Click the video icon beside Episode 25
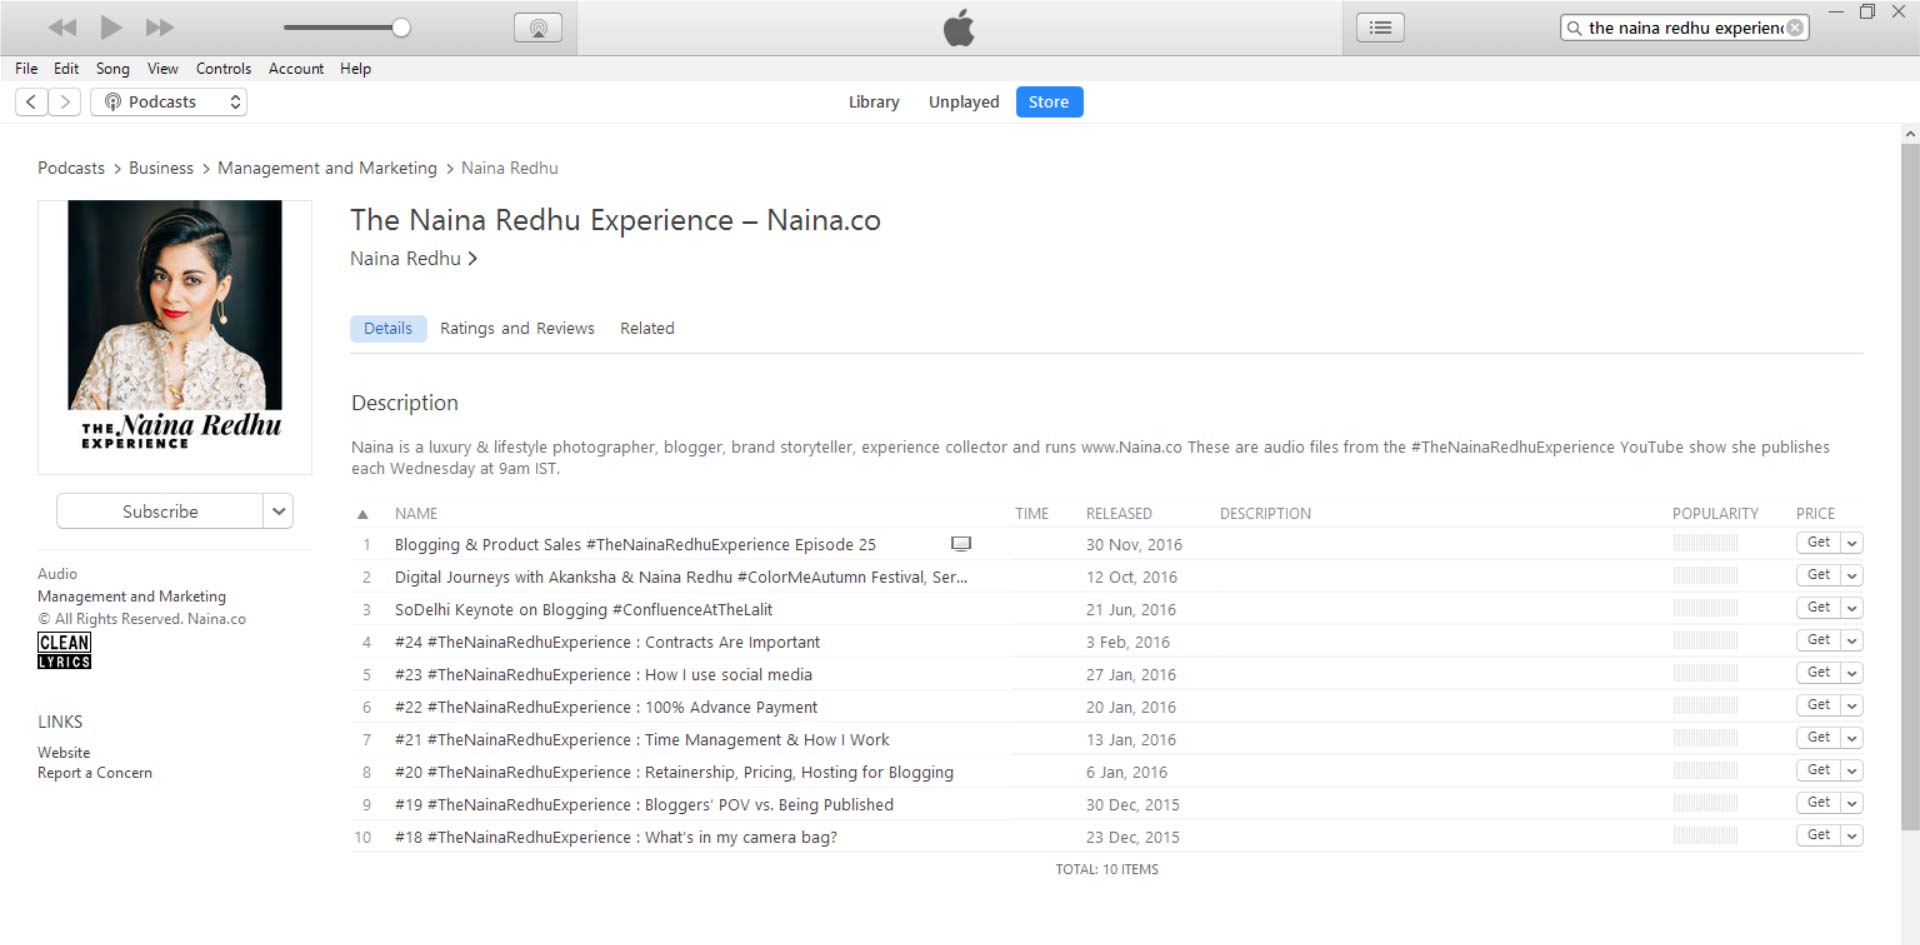The width and height of the screenshot is (1920, 945). point(961,544)
